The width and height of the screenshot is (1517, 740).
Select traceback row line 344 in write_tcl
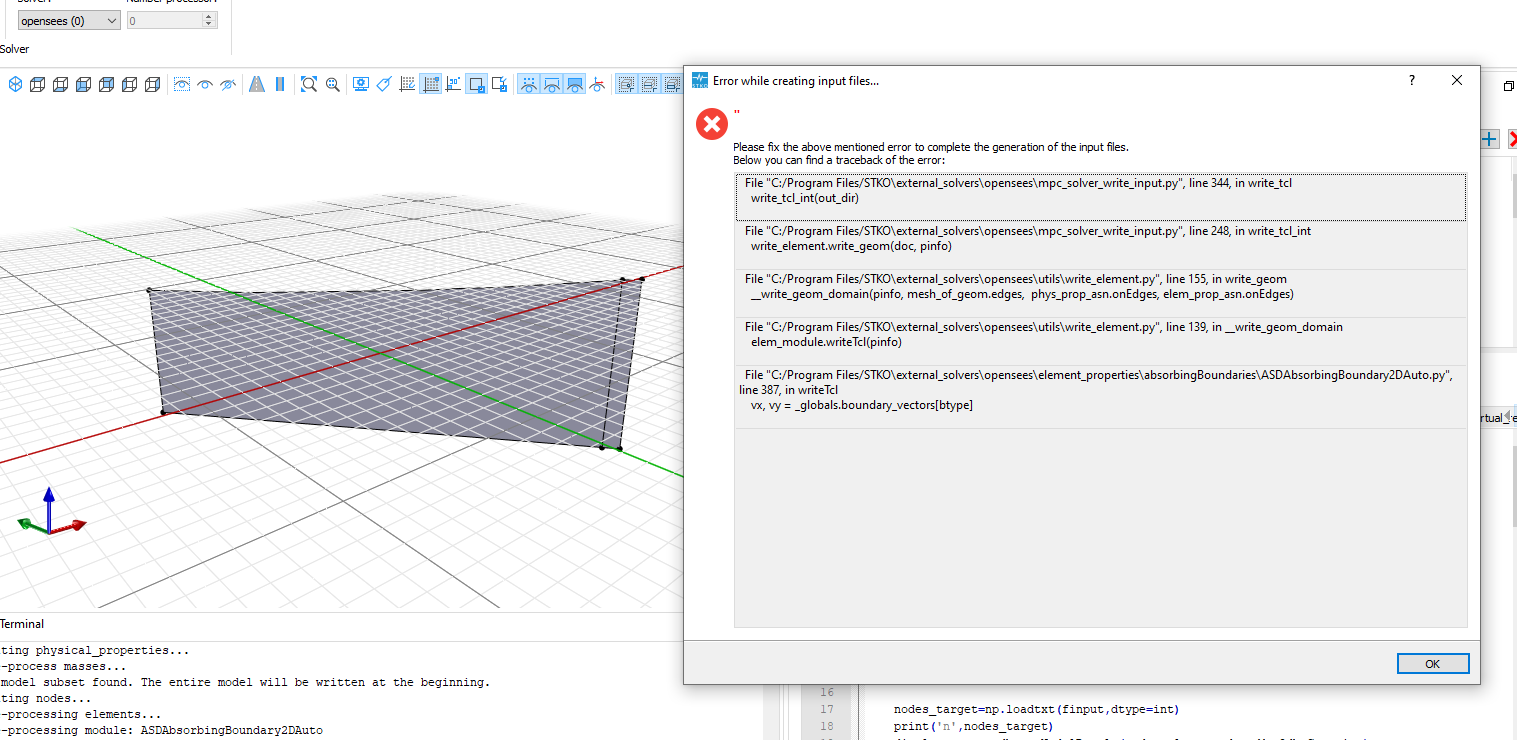(x=1100, y=197)
